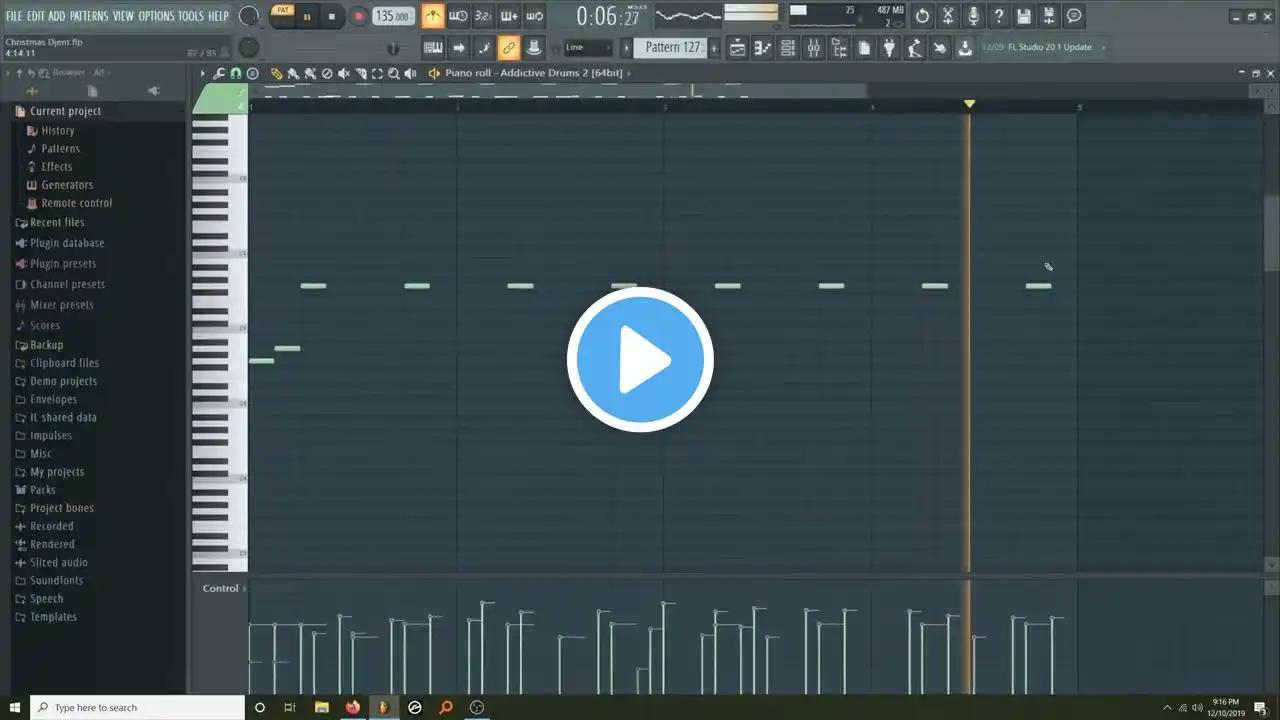Expand the My projects folder
This screenshot has width=1280, height=720.
tap(57, 472)
